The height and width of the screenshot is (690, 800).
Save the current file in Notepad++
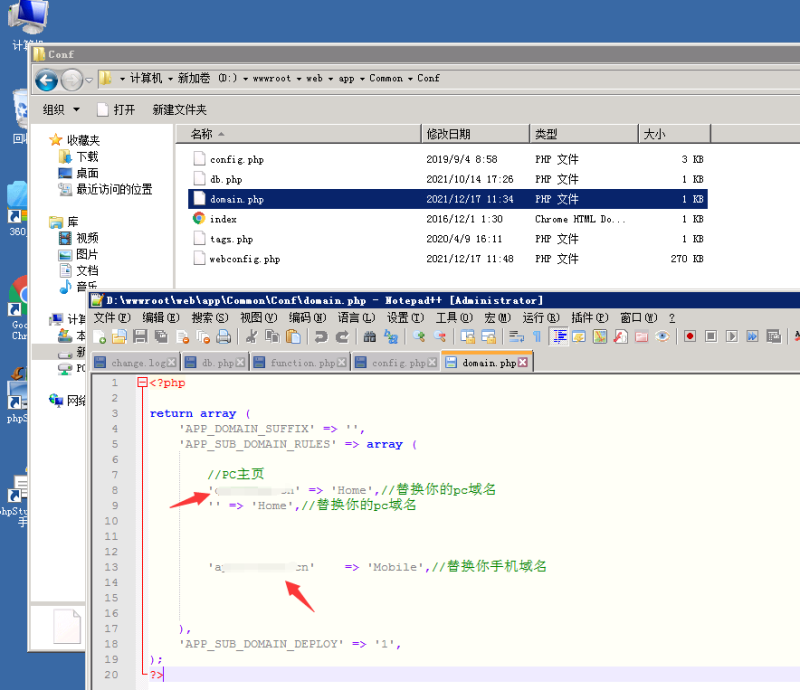point(140,337)
